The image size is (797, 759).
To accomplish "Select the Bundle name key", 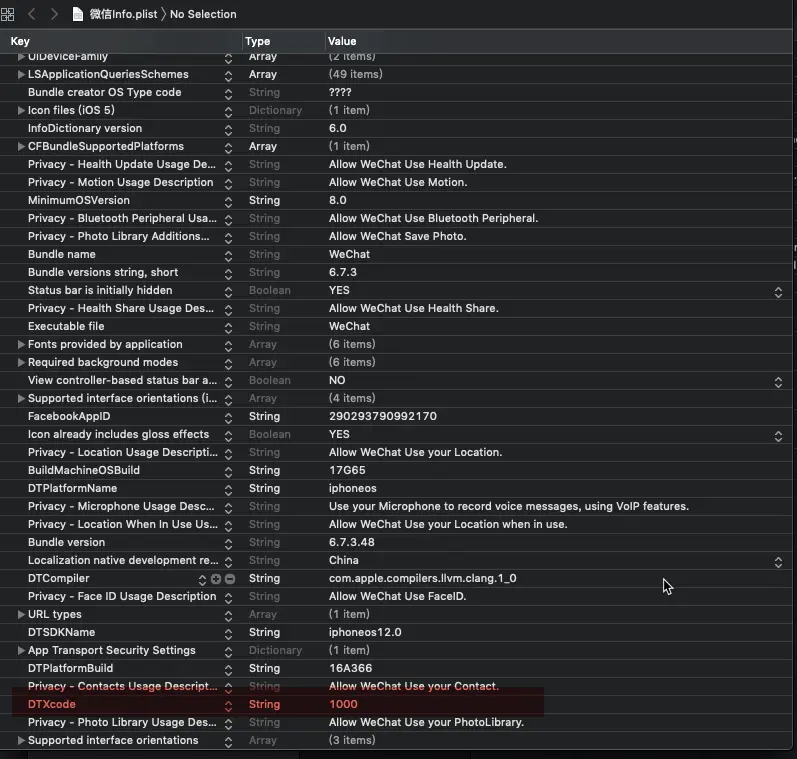I will [62, 254].
